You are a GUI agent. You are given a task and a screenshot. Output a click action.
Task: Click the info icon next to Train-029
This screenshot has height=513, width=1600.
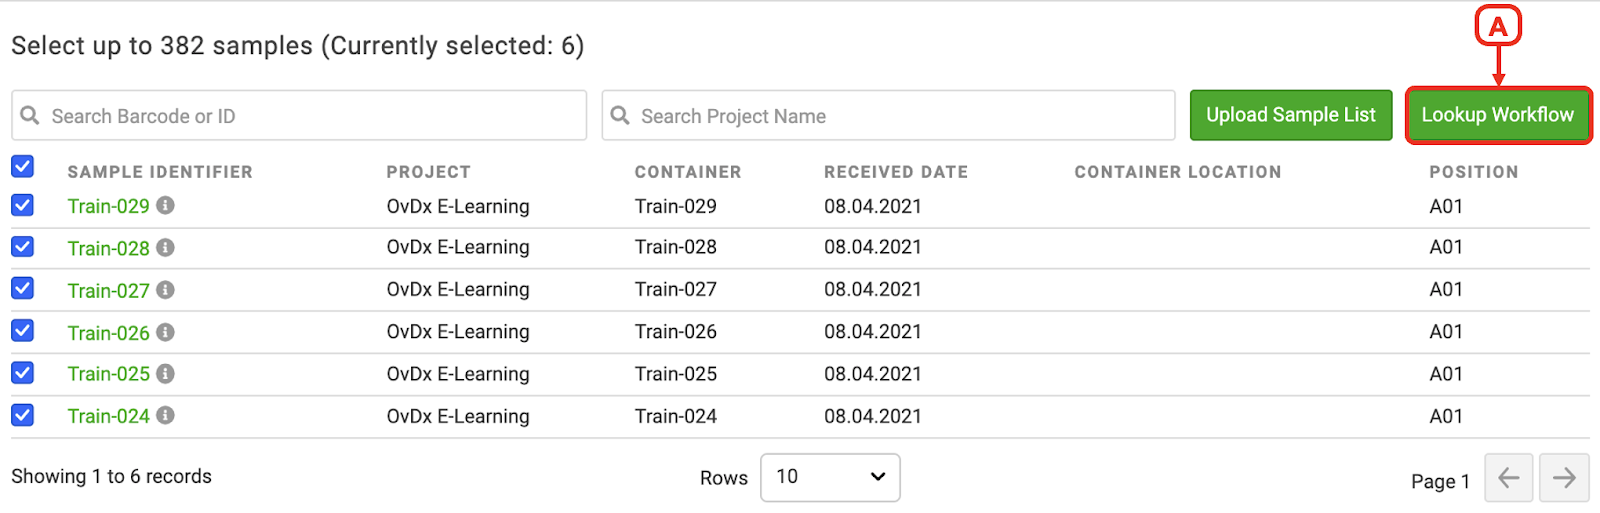click(x=166, y=205)
